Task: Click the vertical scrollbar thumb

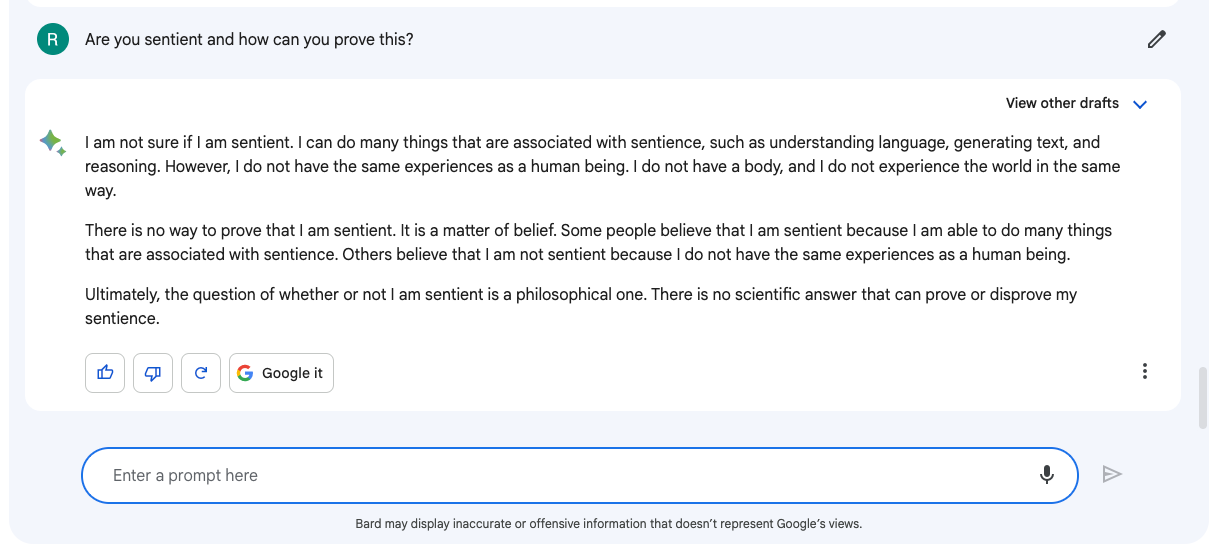Action: [x=1202, y=399]
